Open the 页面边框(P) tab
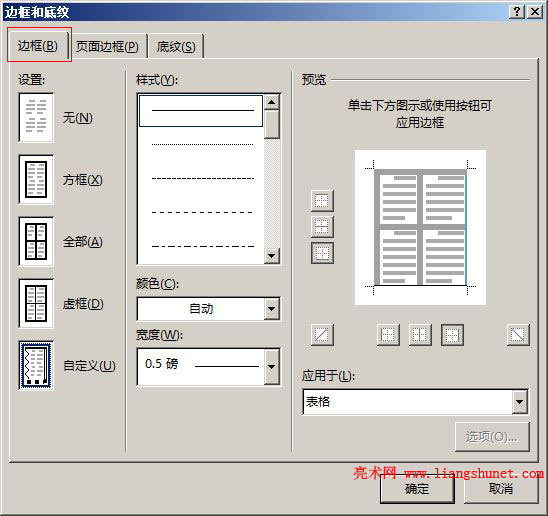The width and height of the screenshot is (548, 516). click(108, 46)
